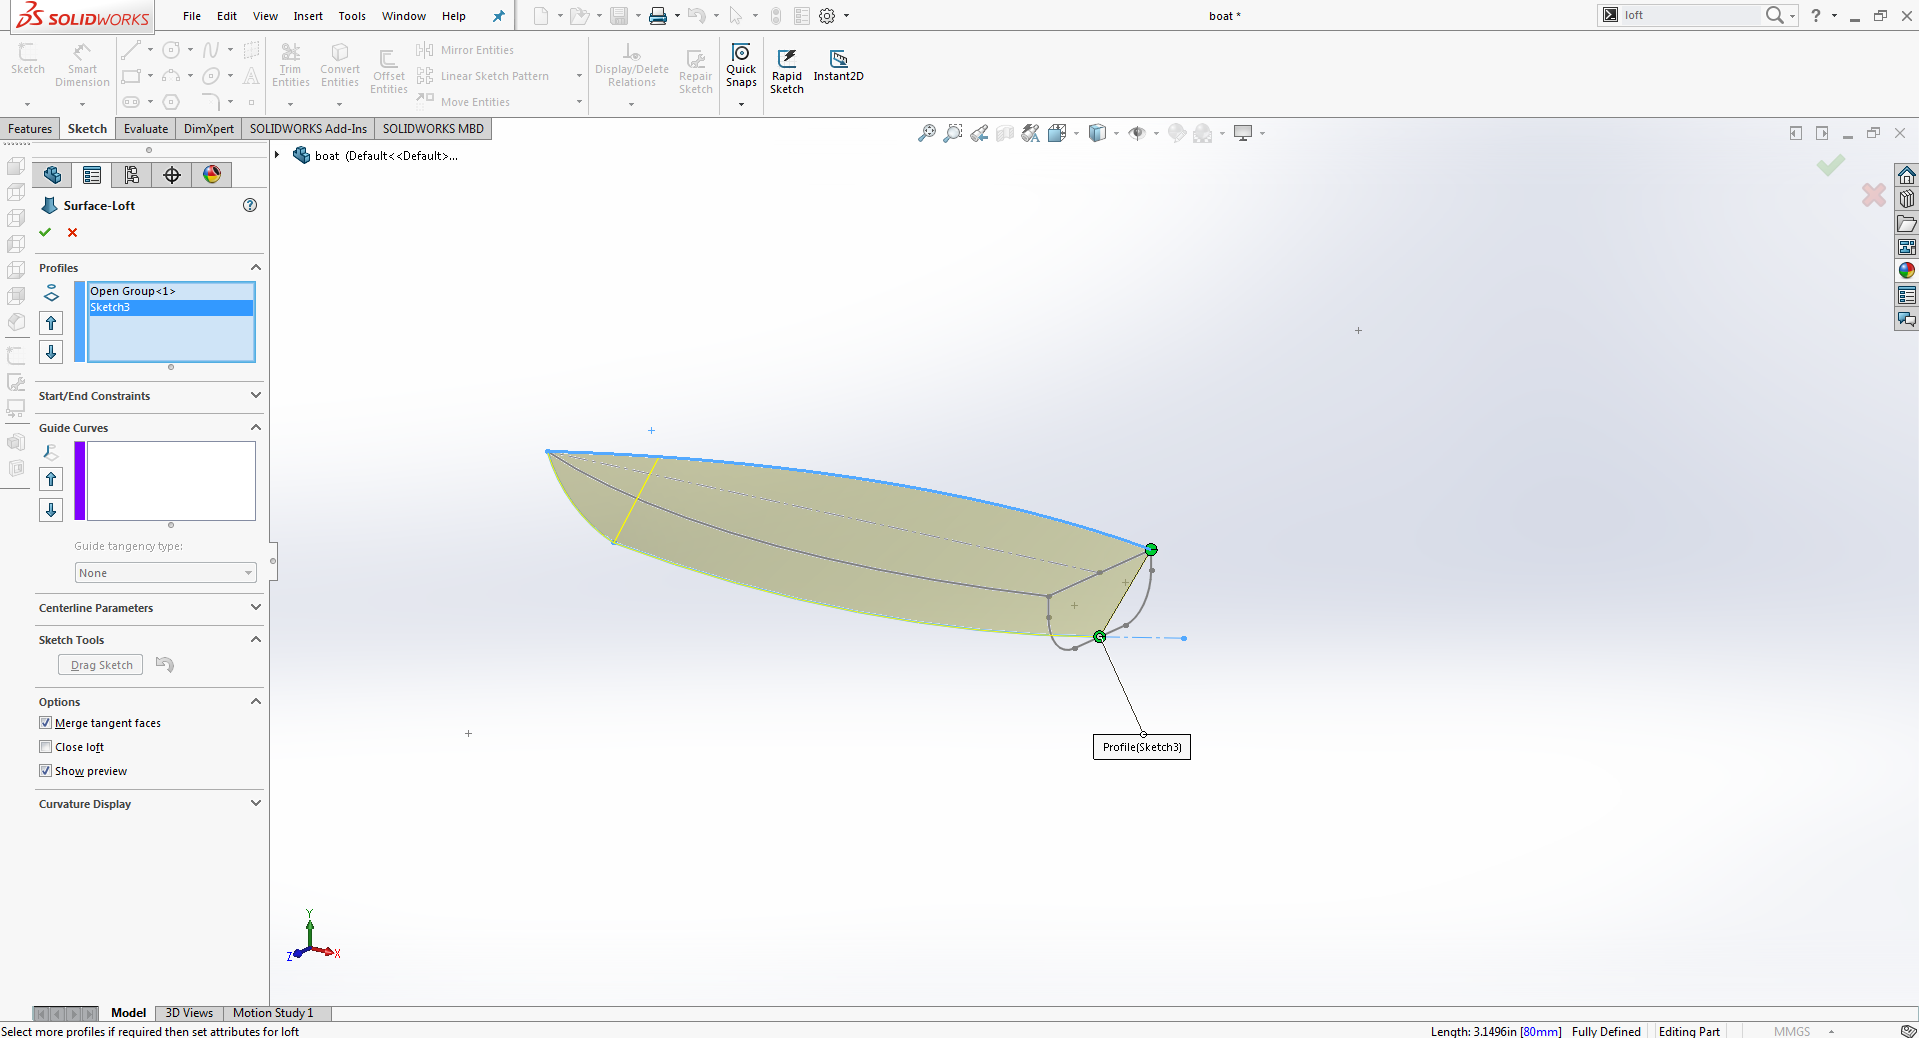Click the command search field
1919x1038 pixels.
tap(1690, 15)
